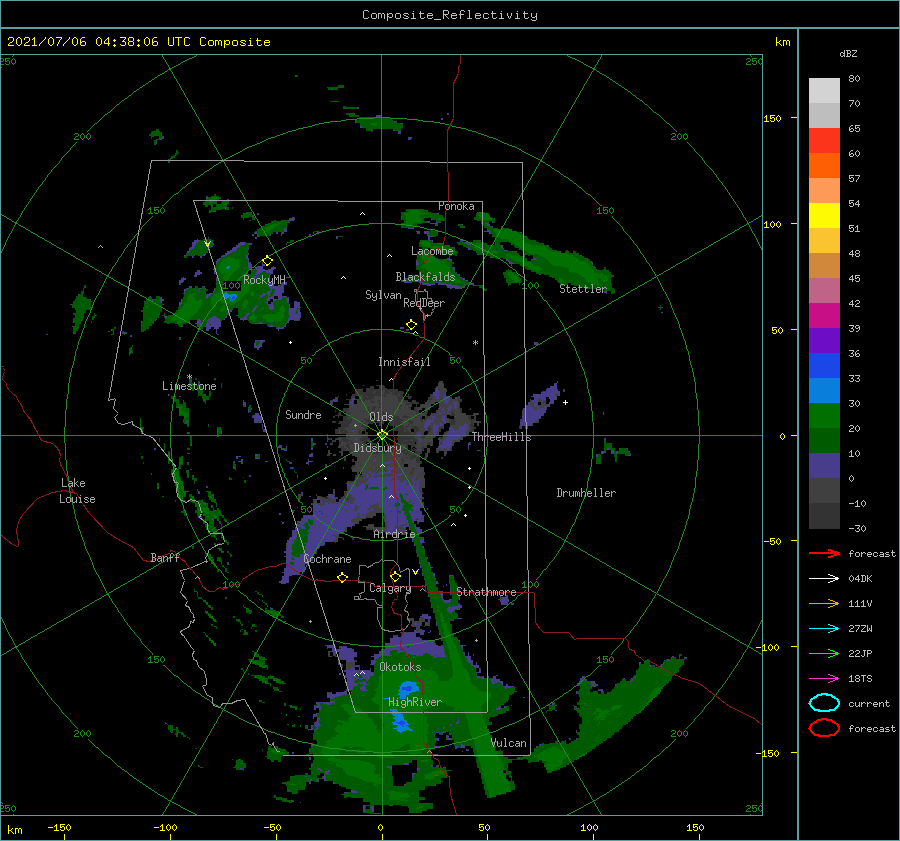Click the Cochrane city label

[x=327, y=559]
